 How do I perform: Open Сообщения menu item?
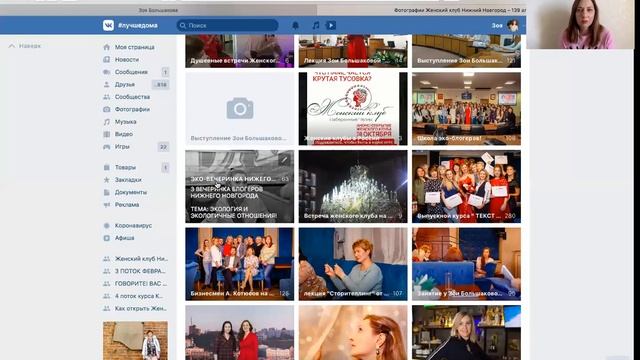[x=131, y=72]
